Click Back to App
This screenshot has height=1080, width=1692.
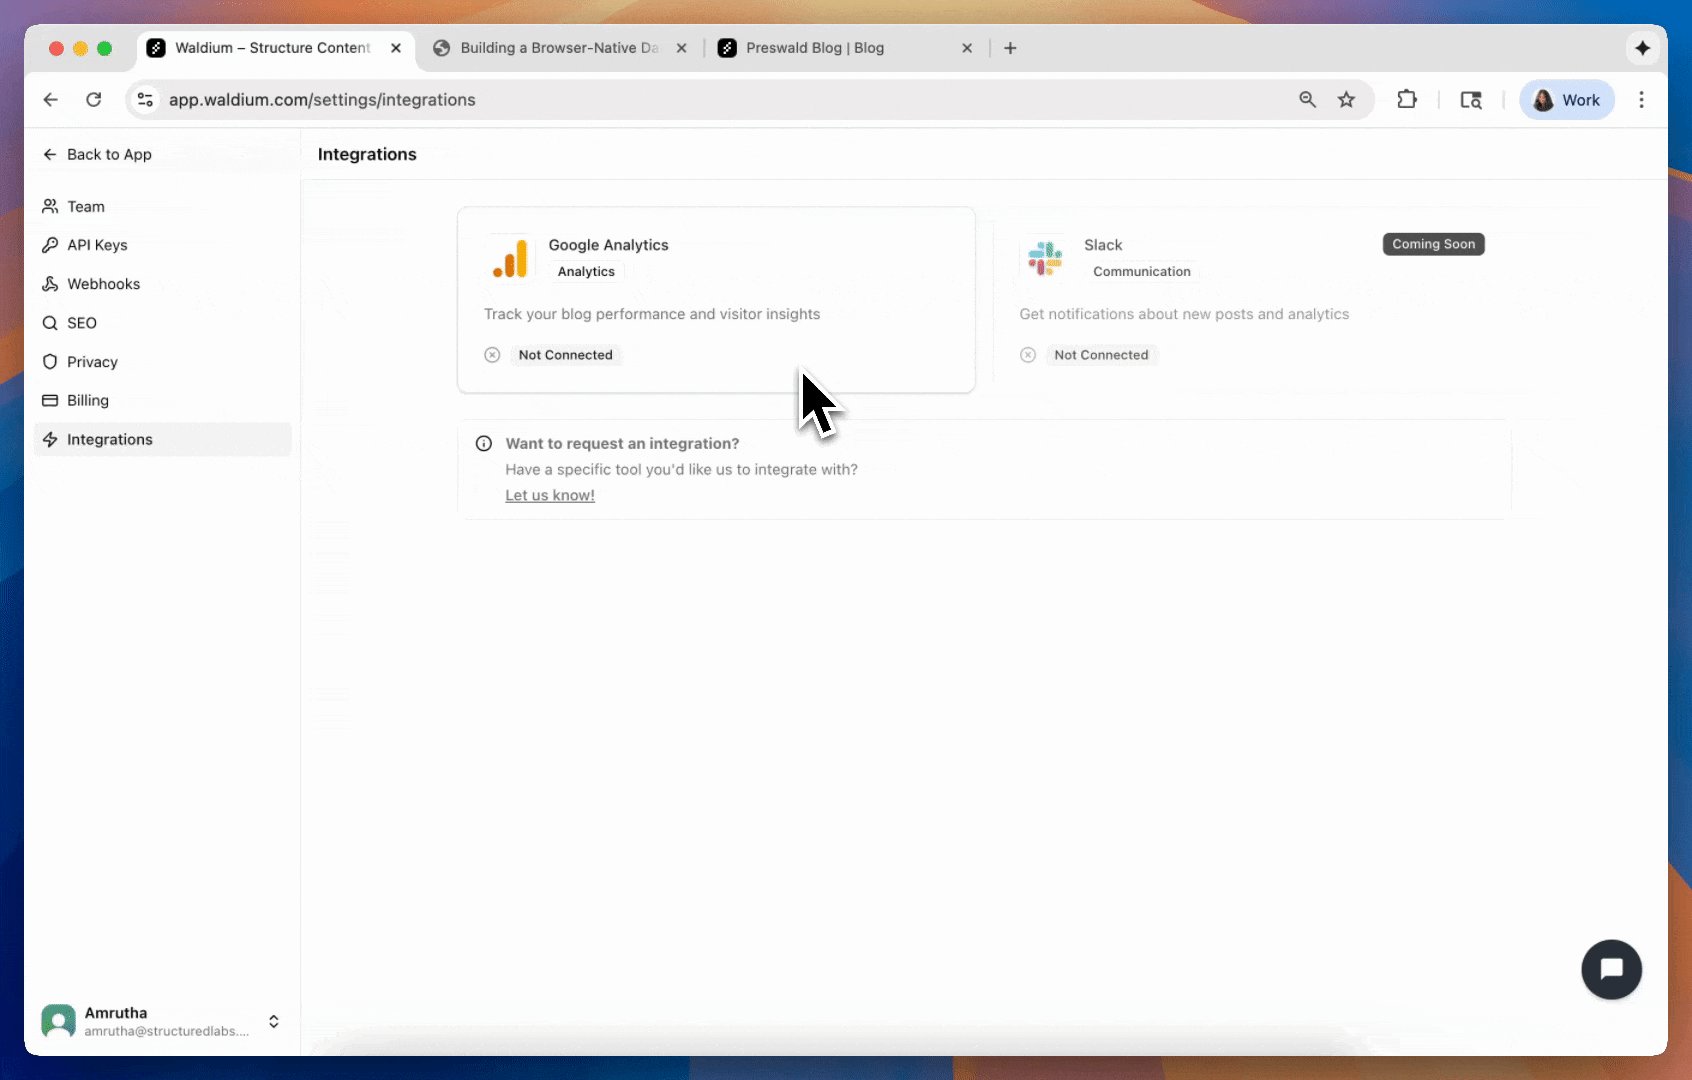coord(97,154)
